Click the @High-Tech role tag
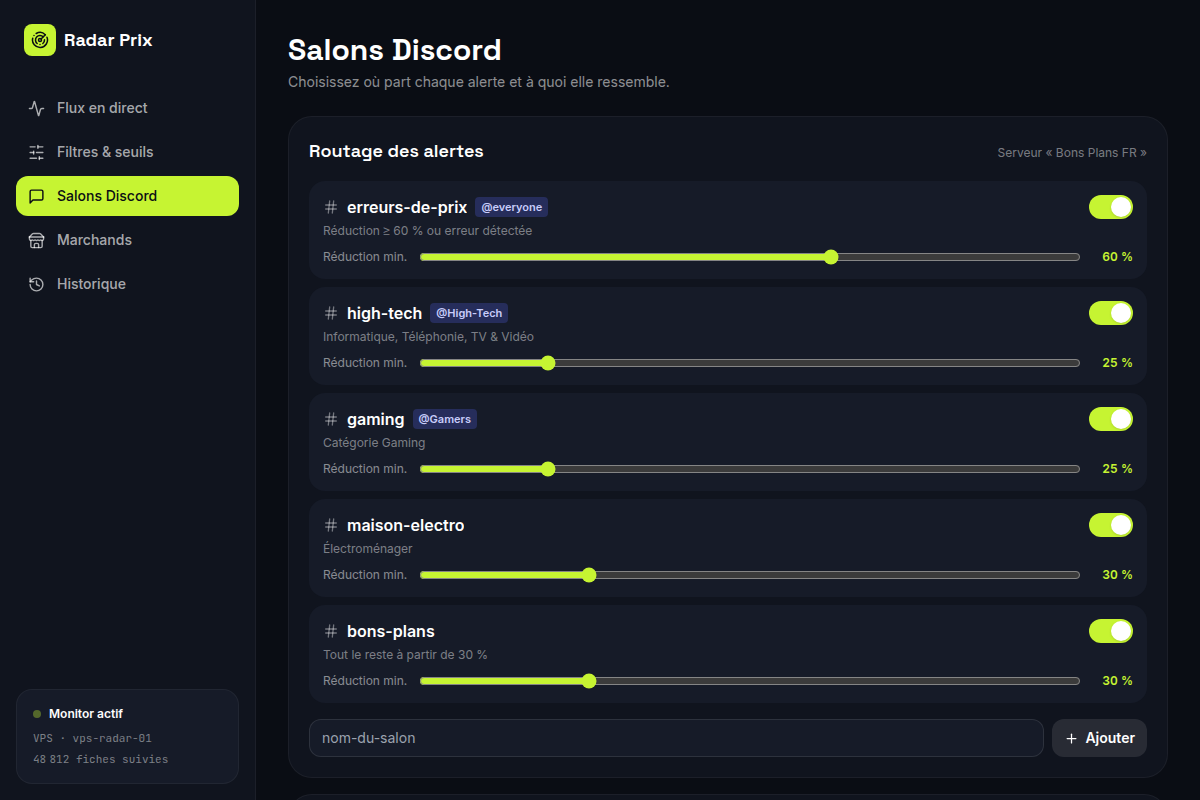 [x=469, y=313]
